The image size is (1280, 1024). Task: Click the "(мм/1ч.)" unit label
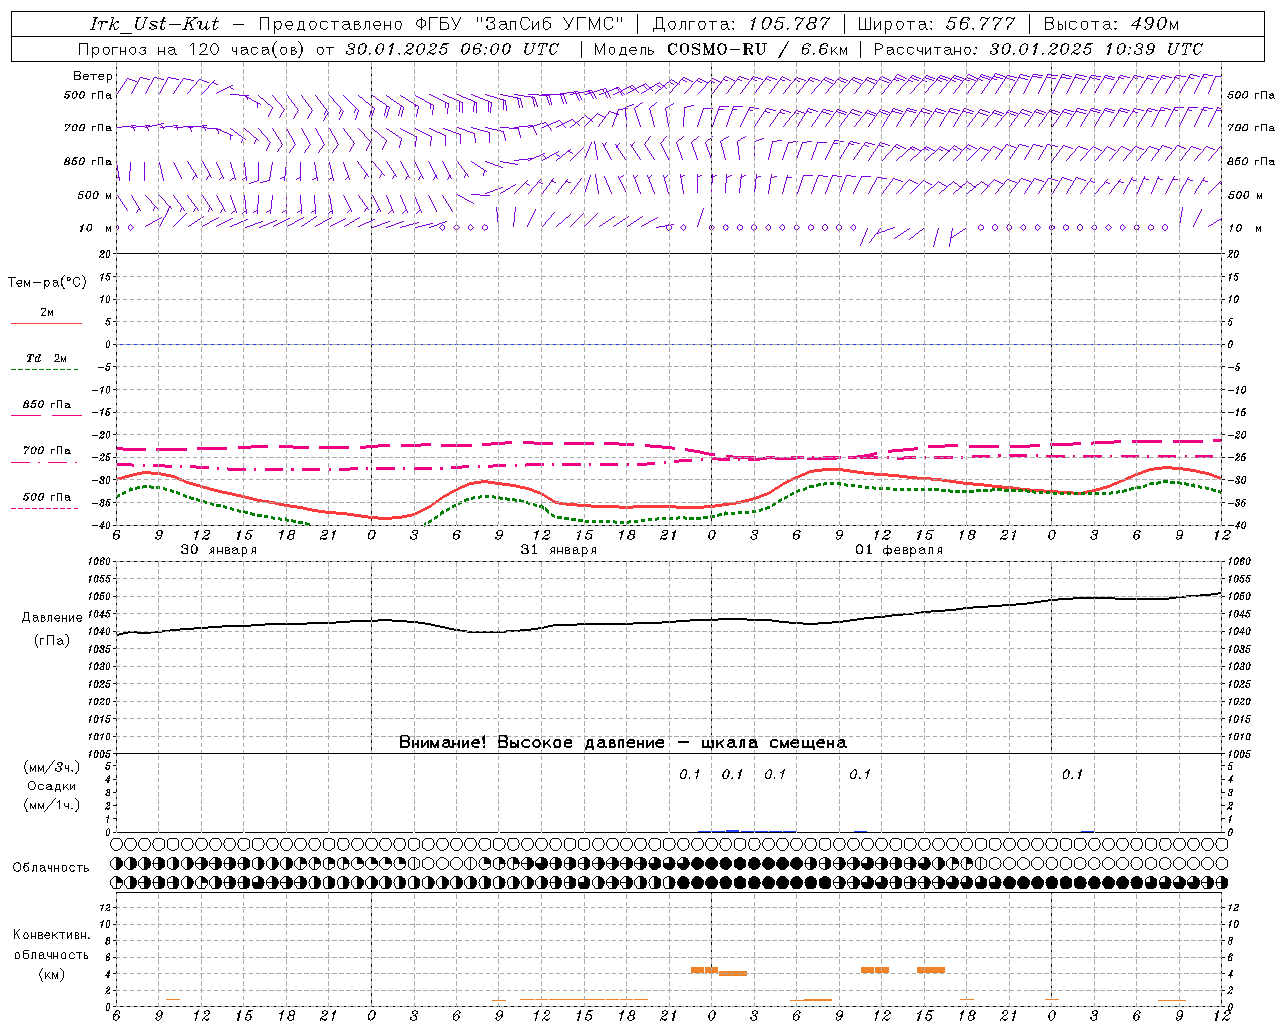click(x=52, y=805)
